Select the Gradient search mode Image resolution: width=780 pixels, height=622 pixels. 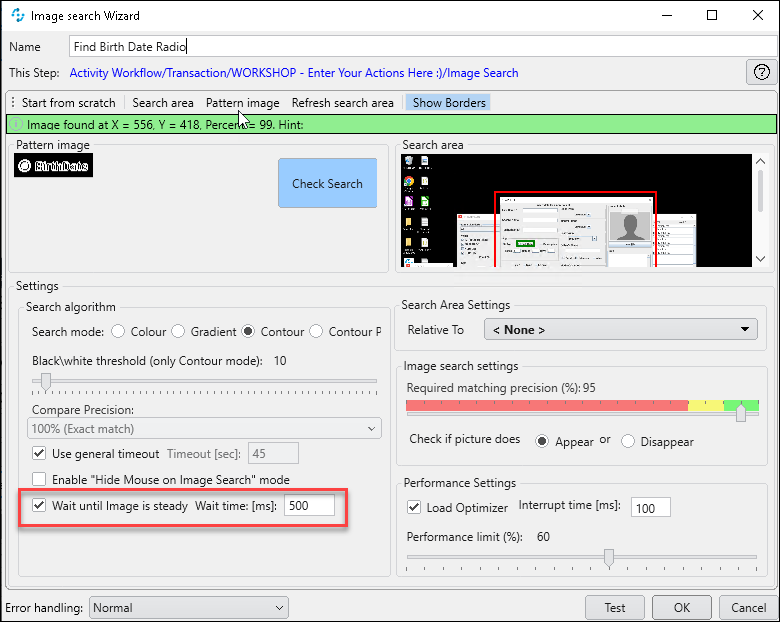[178, 332]
